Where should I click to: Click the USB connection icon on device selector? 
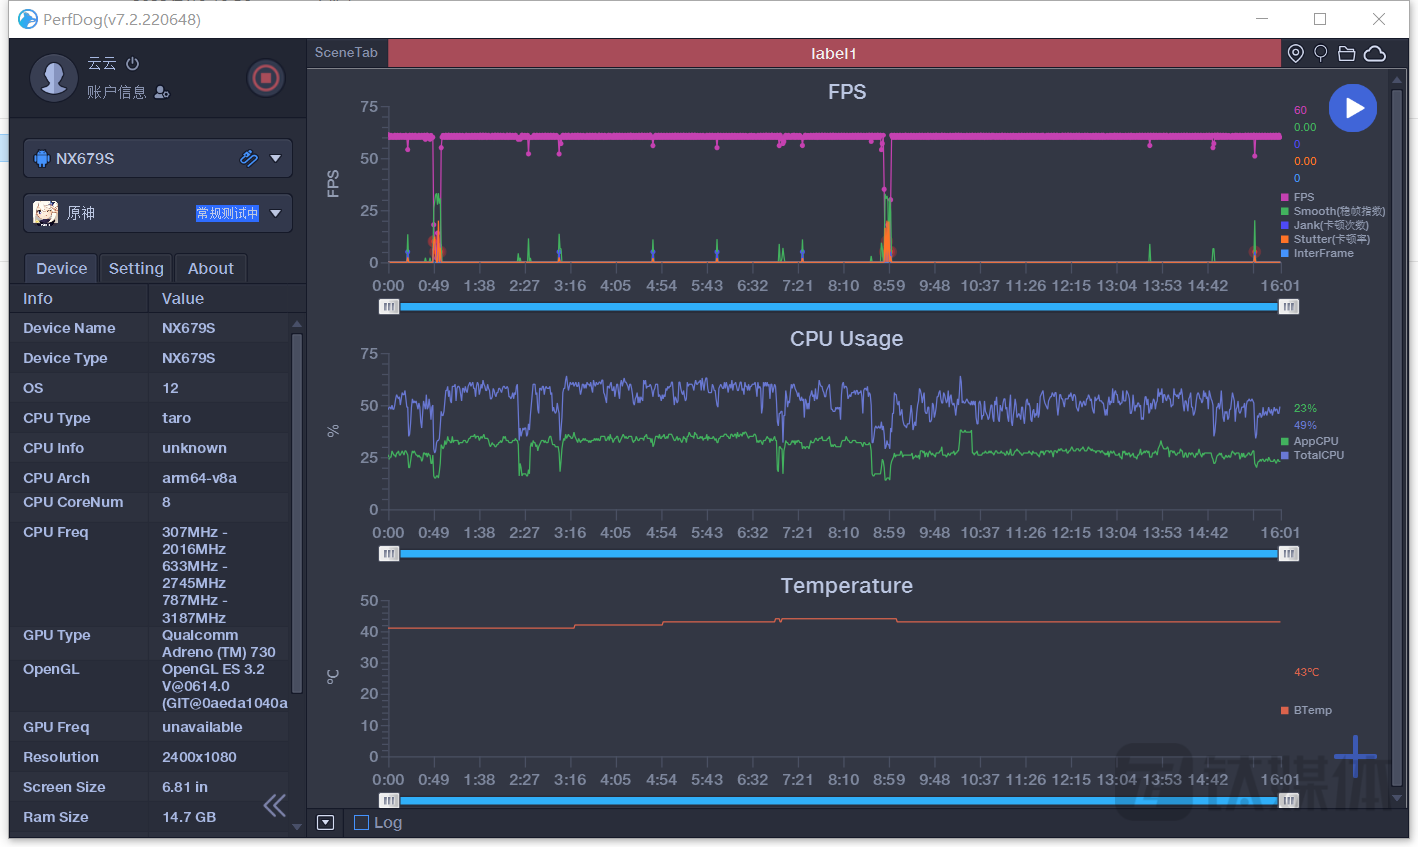tap(249, 158)
